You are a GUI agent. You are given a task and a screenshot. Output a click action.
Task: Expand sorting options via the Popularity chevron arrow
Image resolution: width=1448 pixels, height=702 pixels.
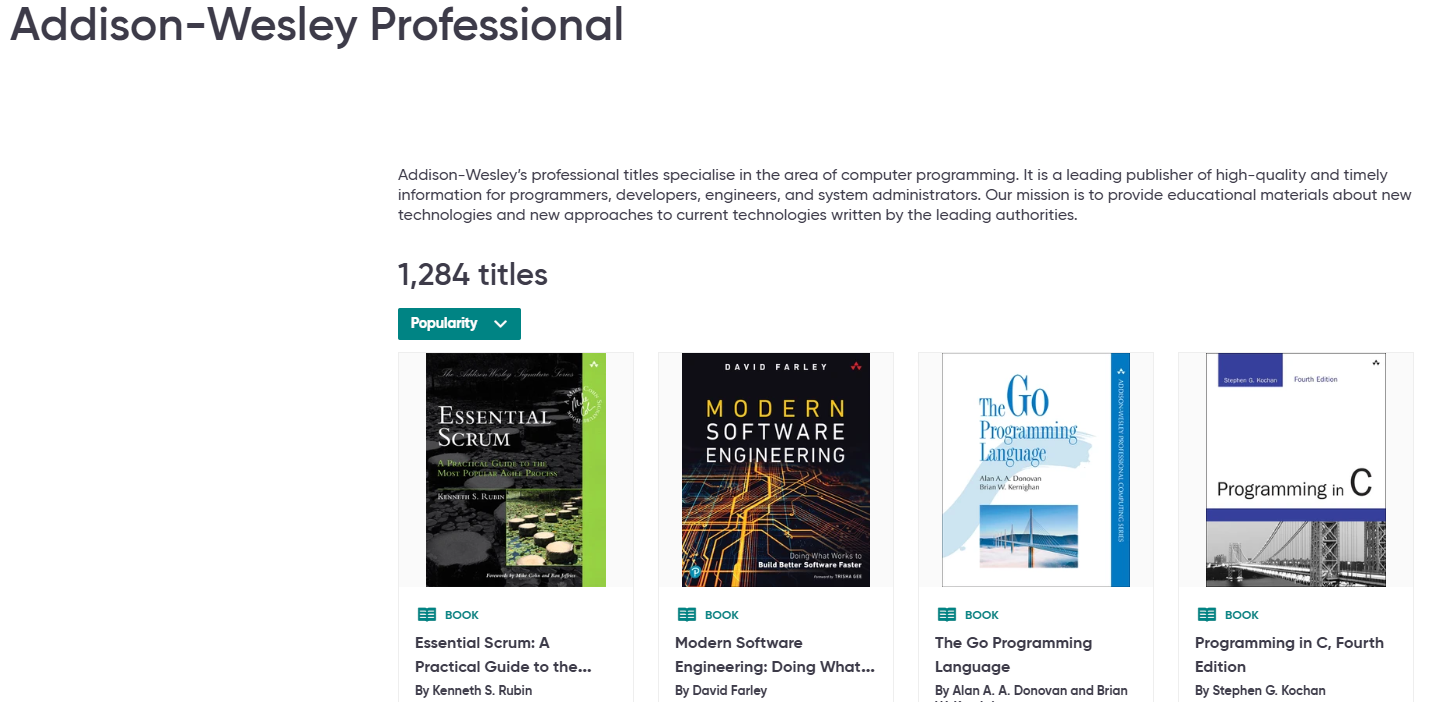501,324
